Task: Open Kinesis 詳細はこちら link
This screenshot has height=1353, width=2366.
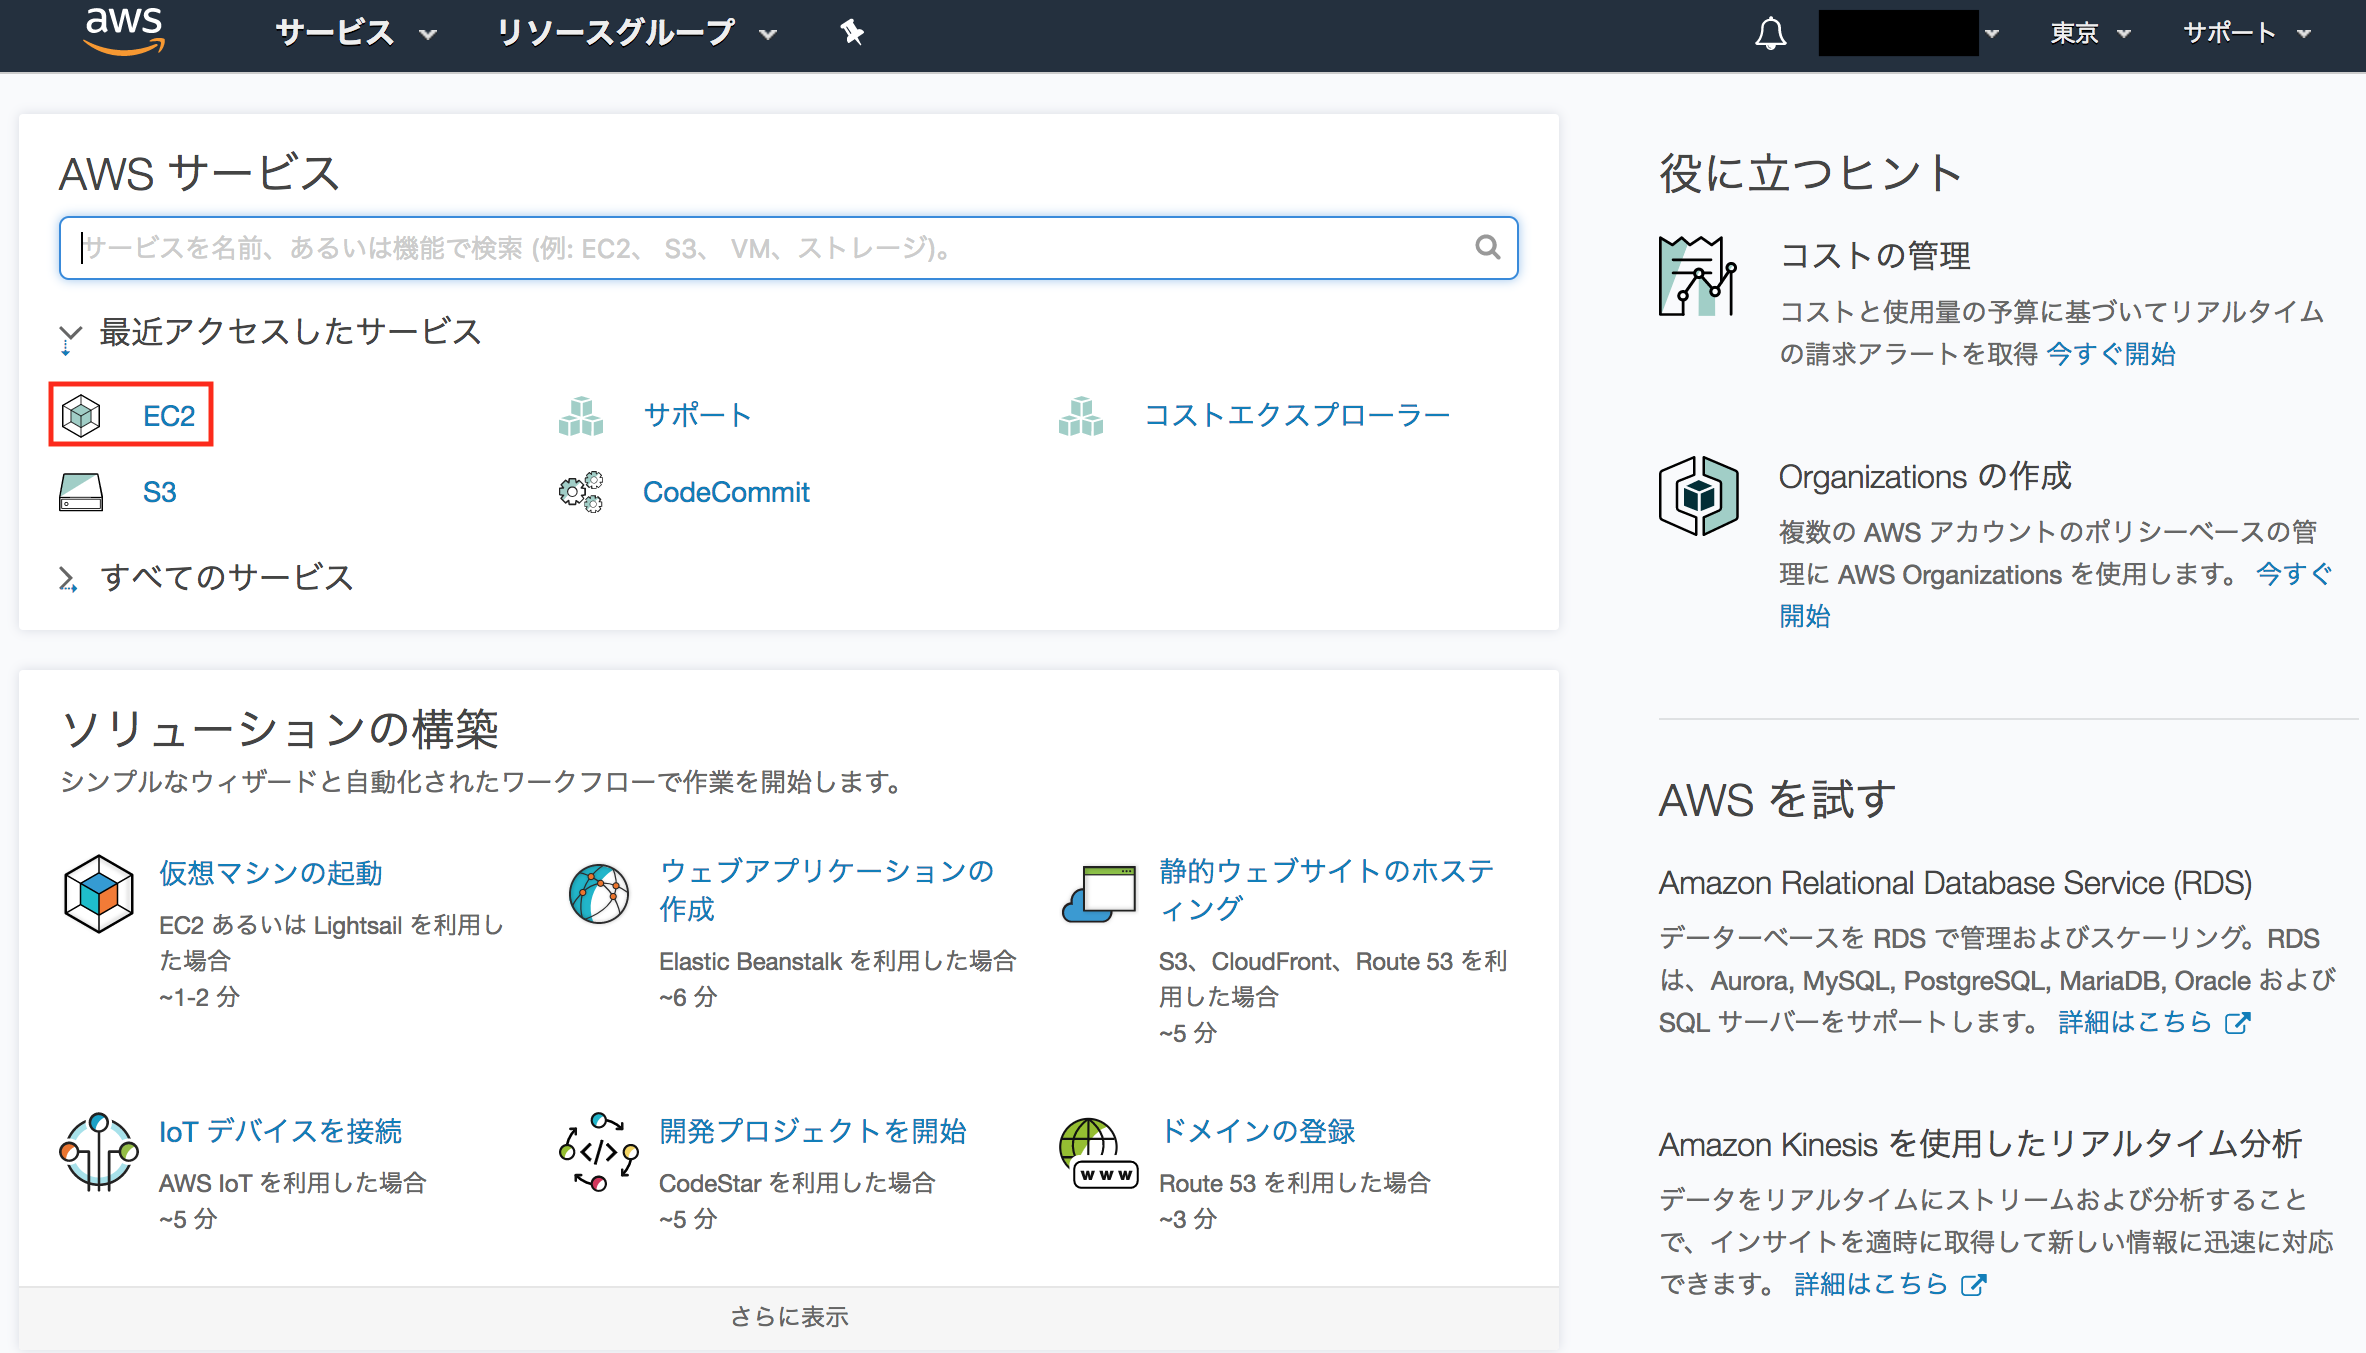Action: click(x=1871, y=1284)
